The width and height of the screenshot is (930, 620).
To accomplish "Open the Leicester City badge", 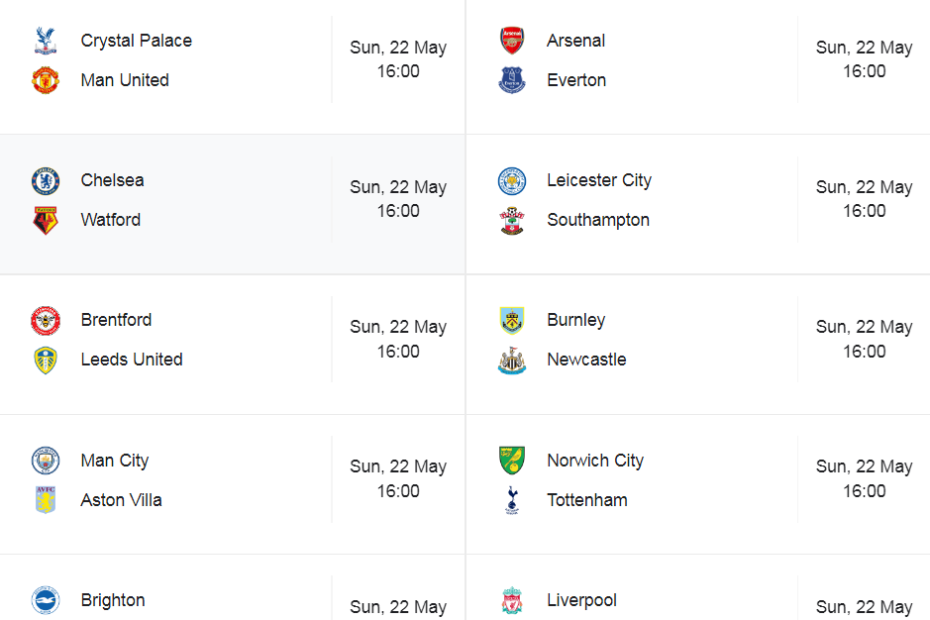I will click(511, 180).
